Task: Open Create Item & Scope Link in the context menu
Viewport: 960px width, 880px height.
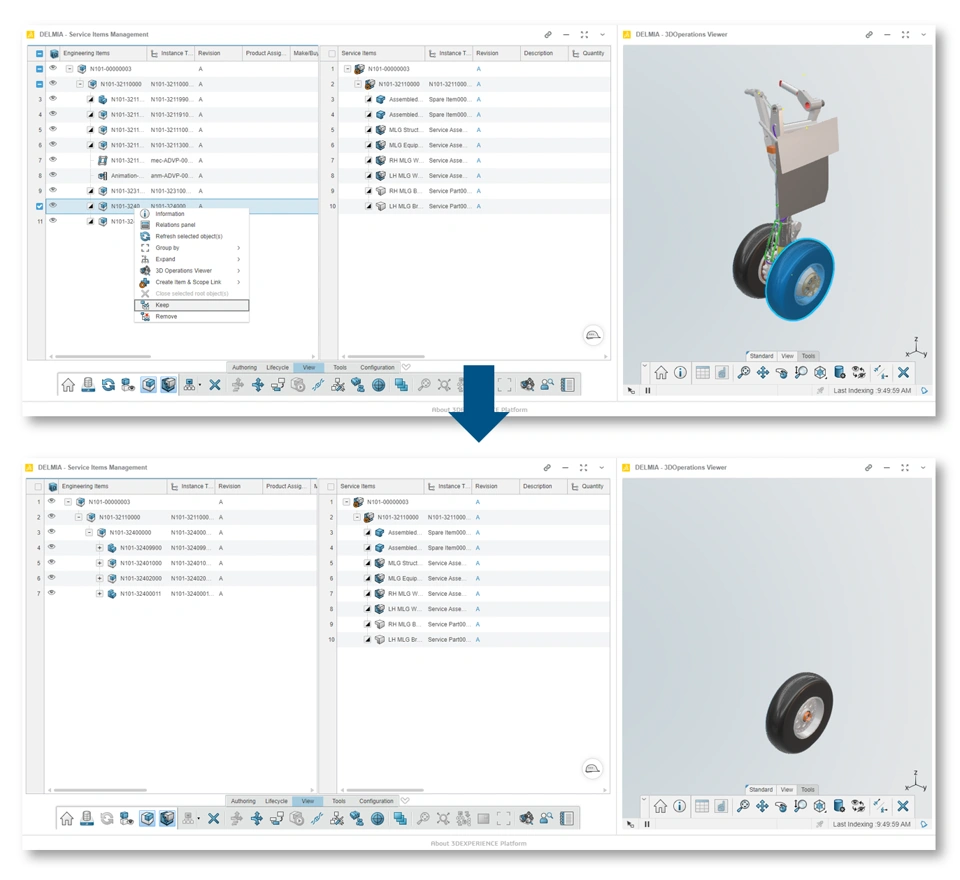Action: (x=191, y=282)
